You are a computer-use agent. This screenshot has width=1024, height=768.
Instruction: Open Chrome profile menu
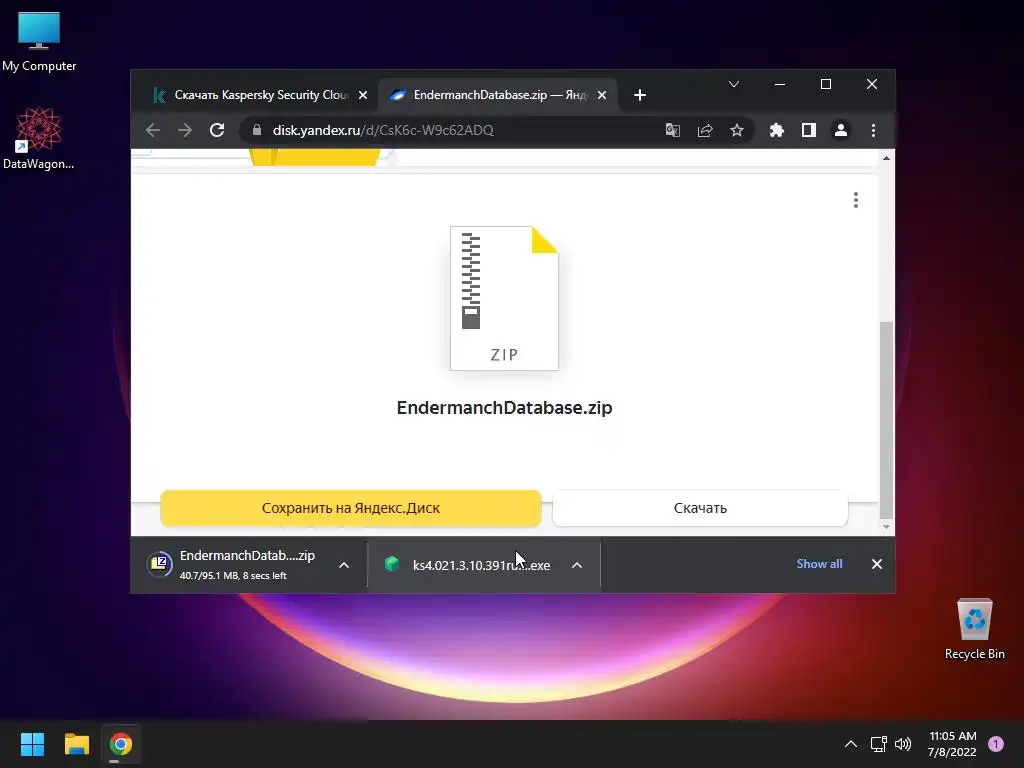click(x=841, y=131)
